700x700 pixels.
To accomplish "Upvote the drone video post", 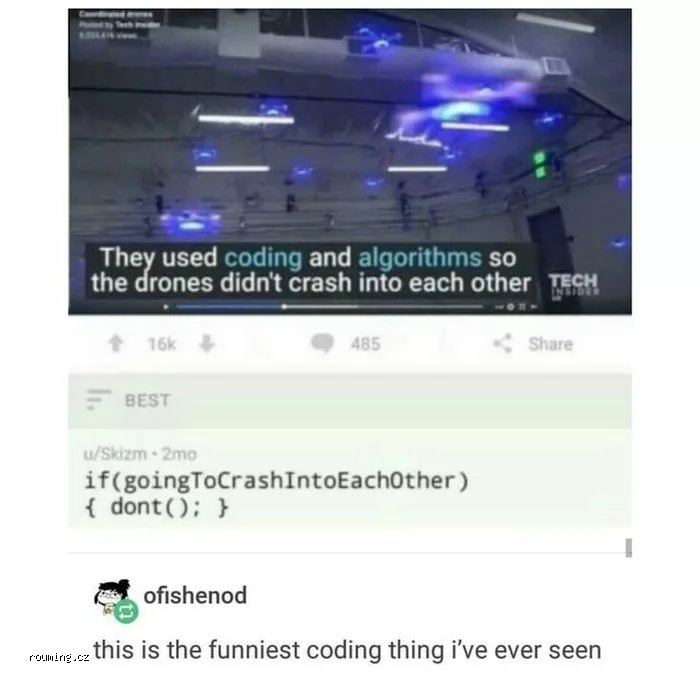I will [116, 344].
